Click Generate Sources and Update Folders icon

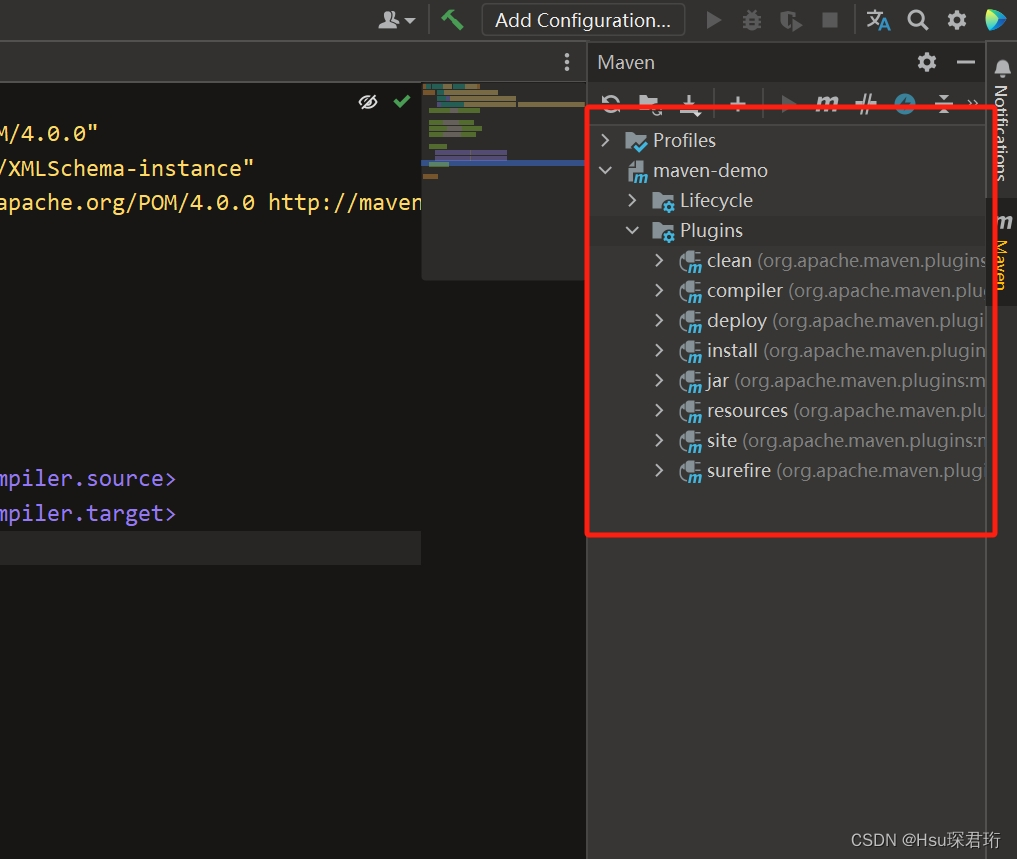tap(649, 104)
